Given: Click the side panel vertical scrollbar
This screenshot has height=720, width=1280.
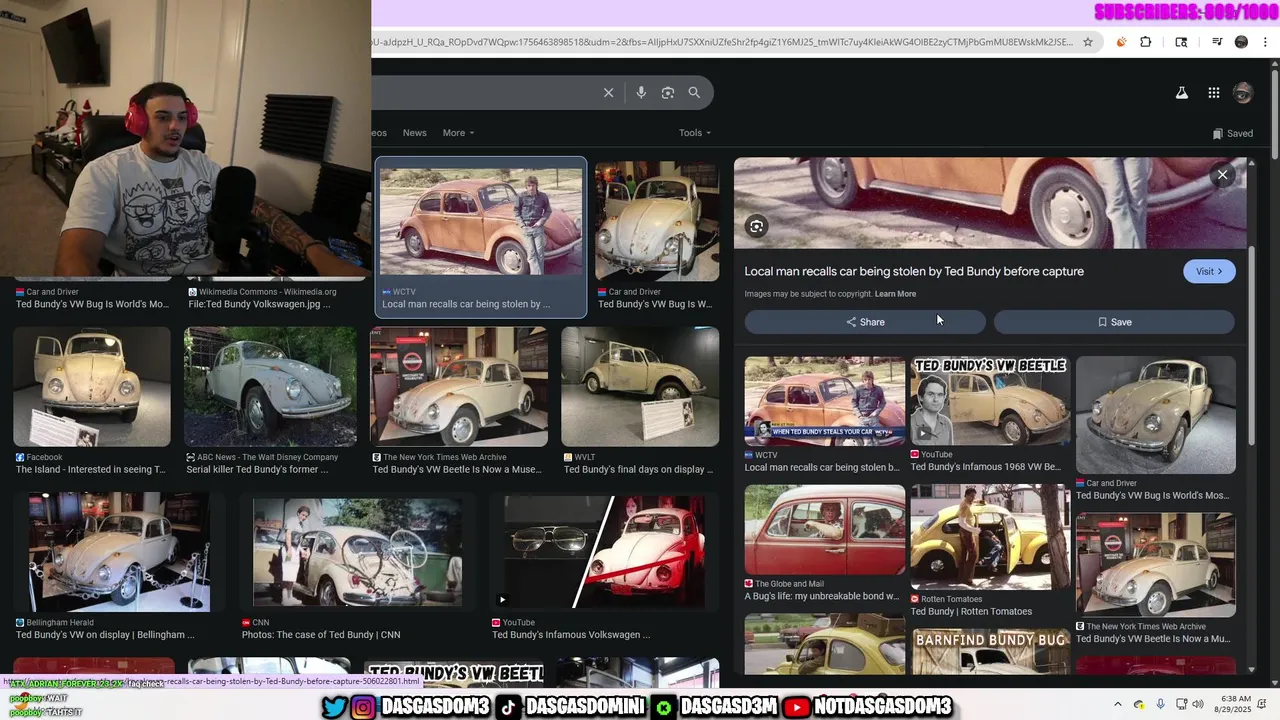Looking at the screenshot, I should [x=1251, y=345].
